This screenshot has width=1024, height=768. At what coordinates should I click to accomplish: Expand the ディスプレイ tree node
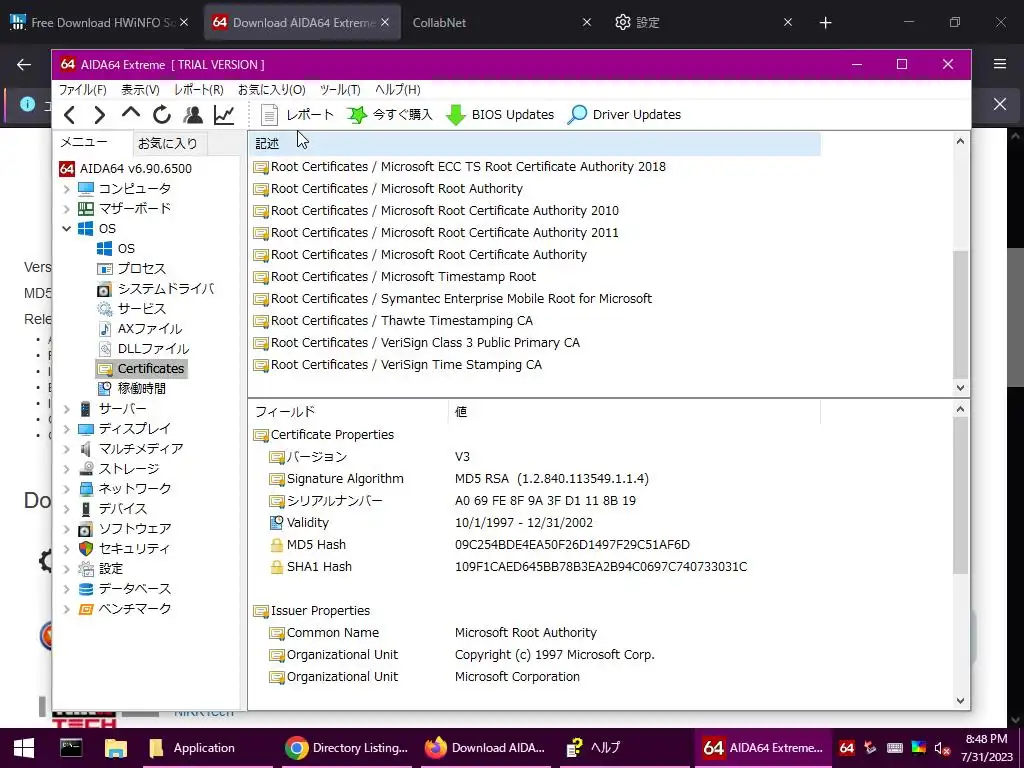(x=66, y=429)
